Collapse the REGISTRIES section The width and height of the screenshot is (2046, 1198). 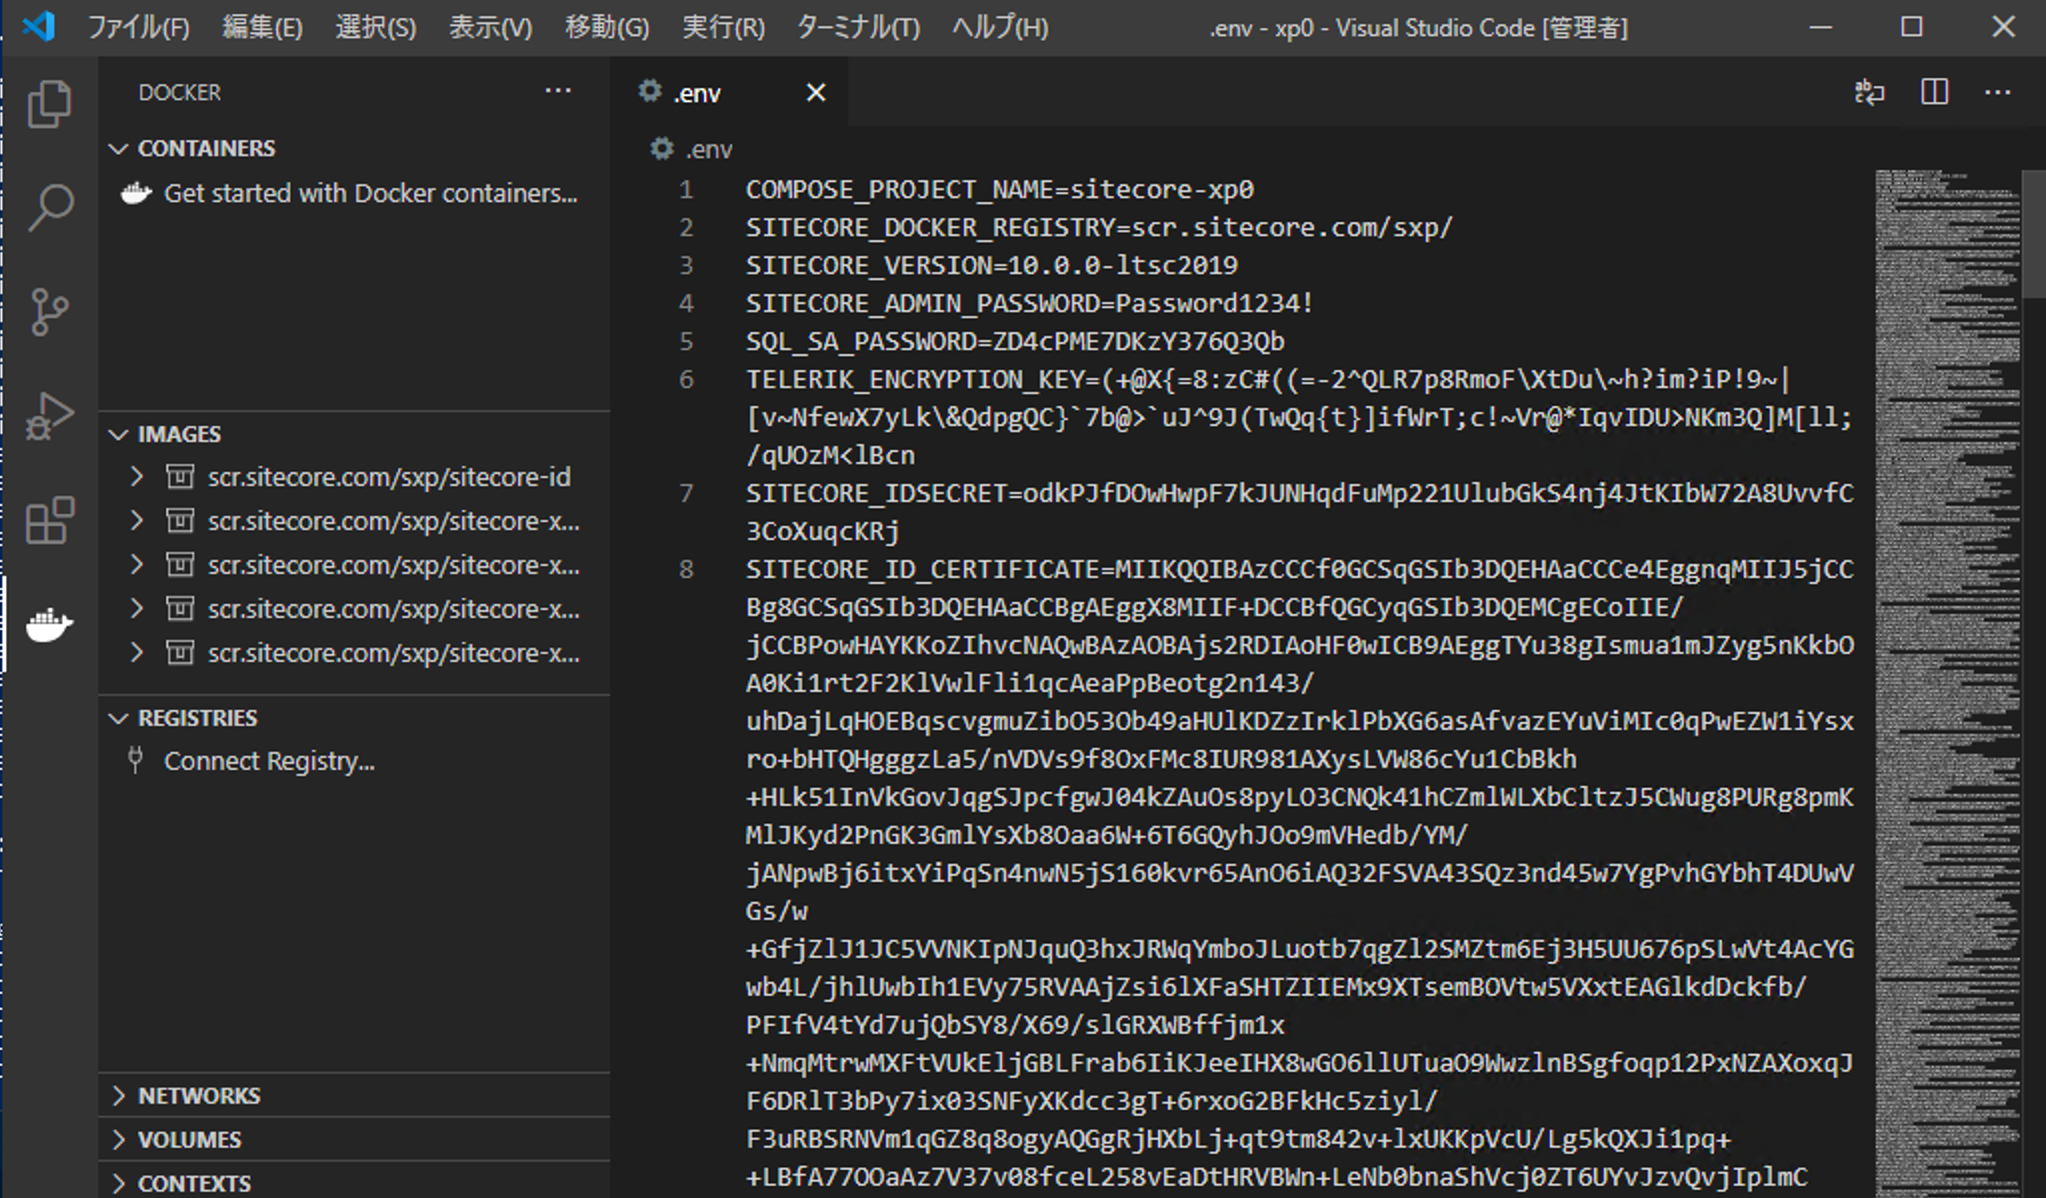point(119,718)
